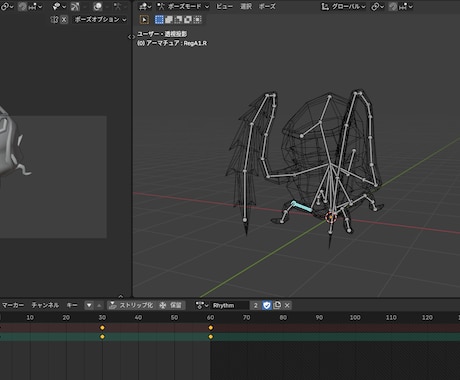Click frame 10 on the timeline ruler

click(30, 317)
